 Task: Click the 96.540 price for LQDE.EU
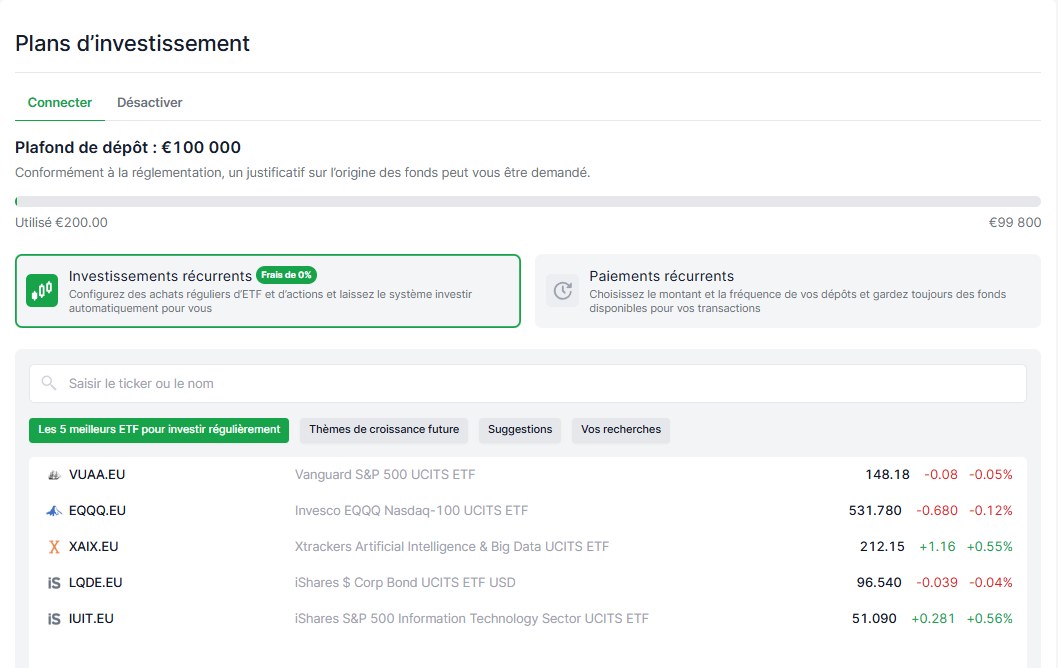point(879,583)
